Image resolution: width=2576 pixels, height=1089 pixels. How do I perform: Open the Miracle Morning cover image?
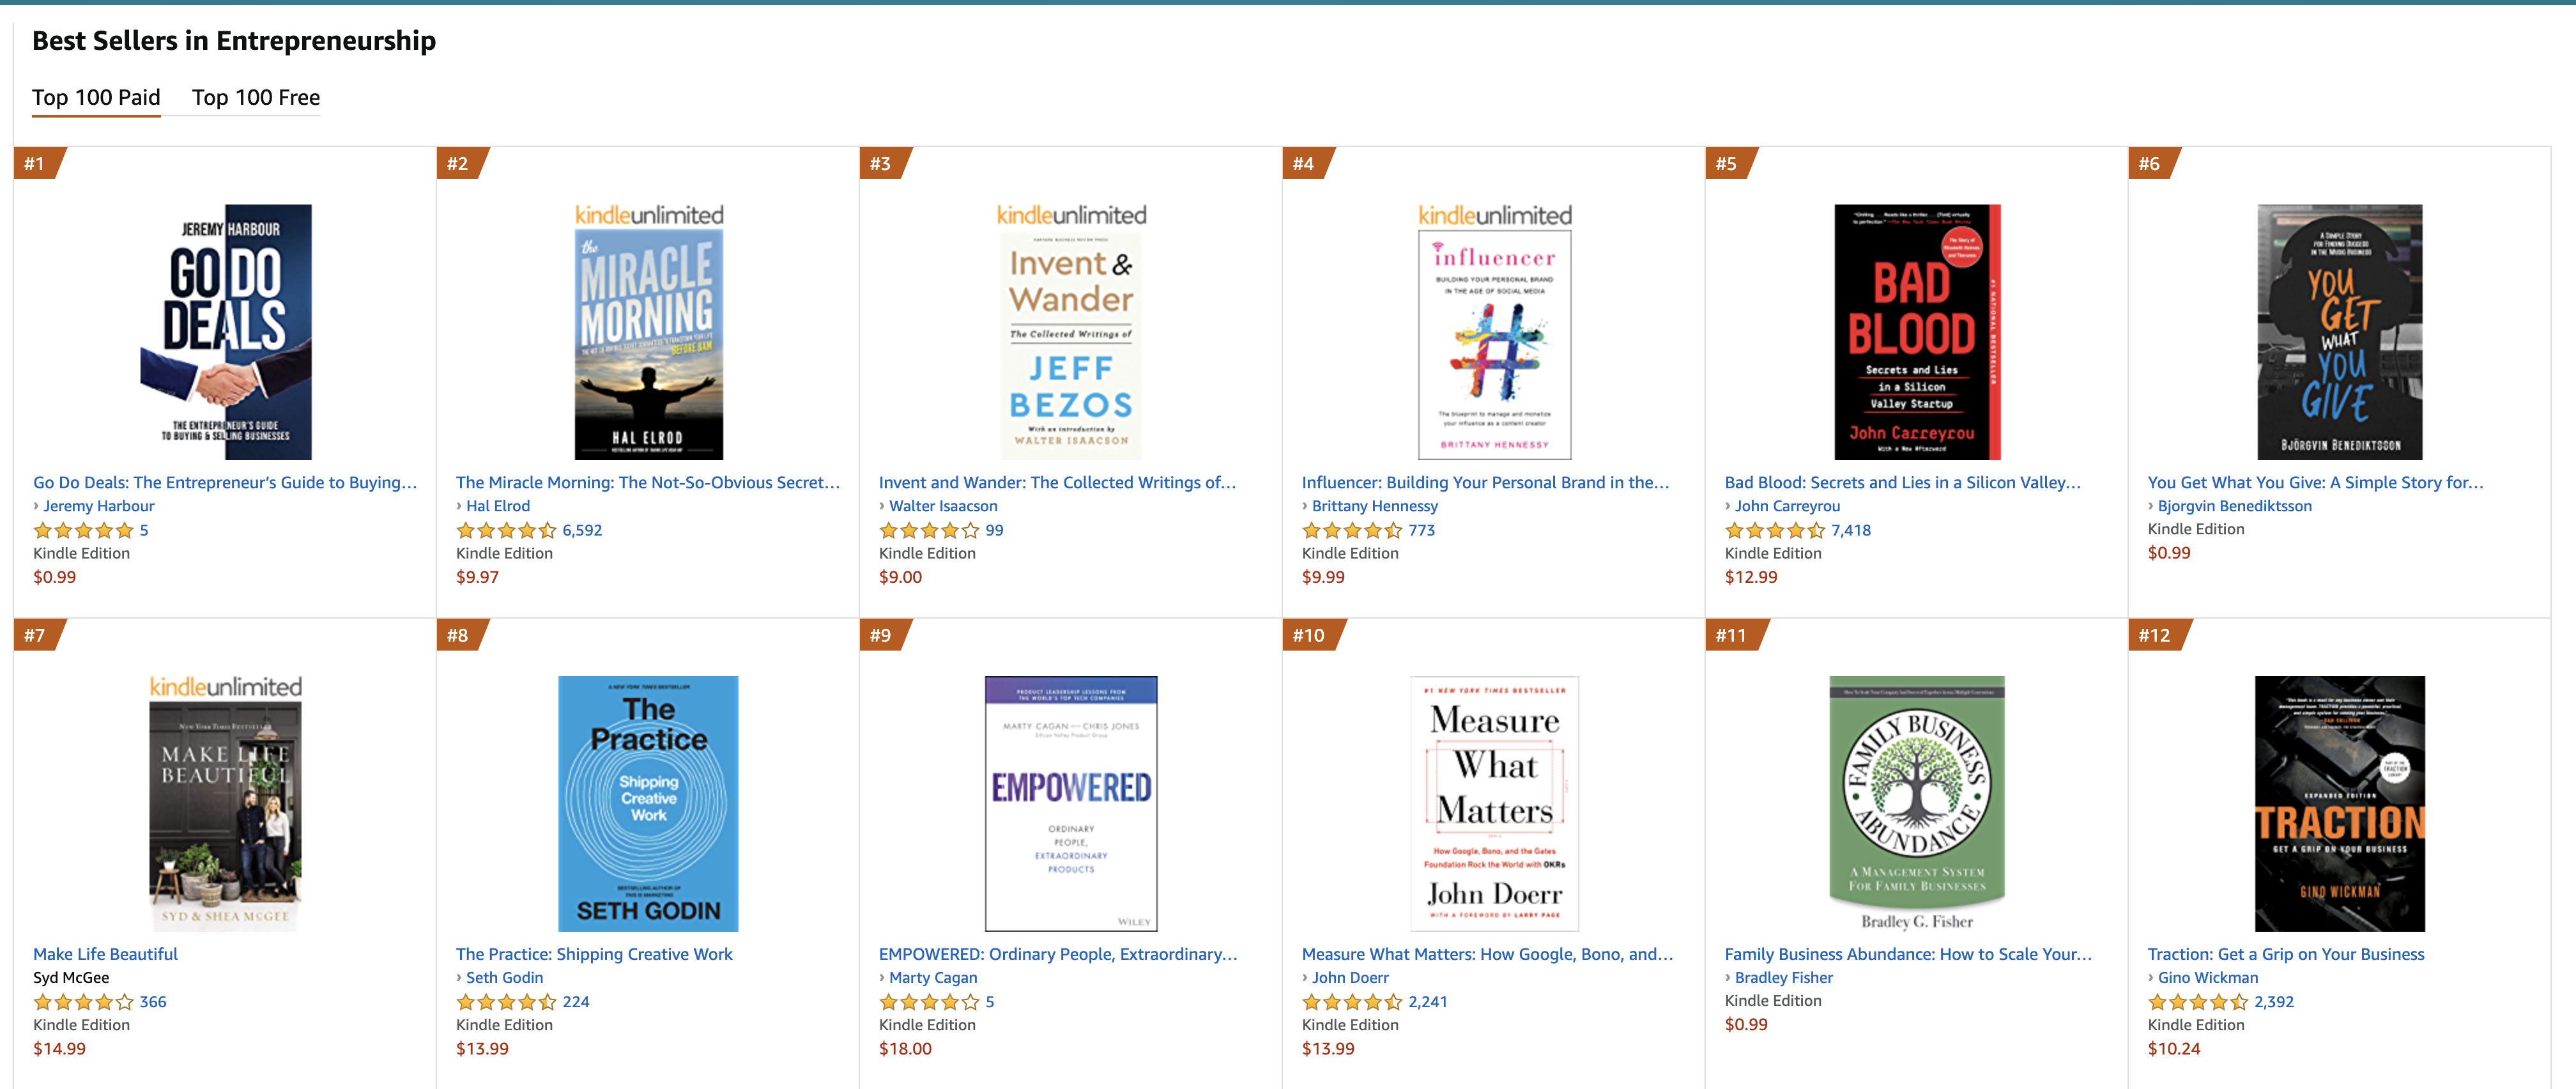[648, 344]
